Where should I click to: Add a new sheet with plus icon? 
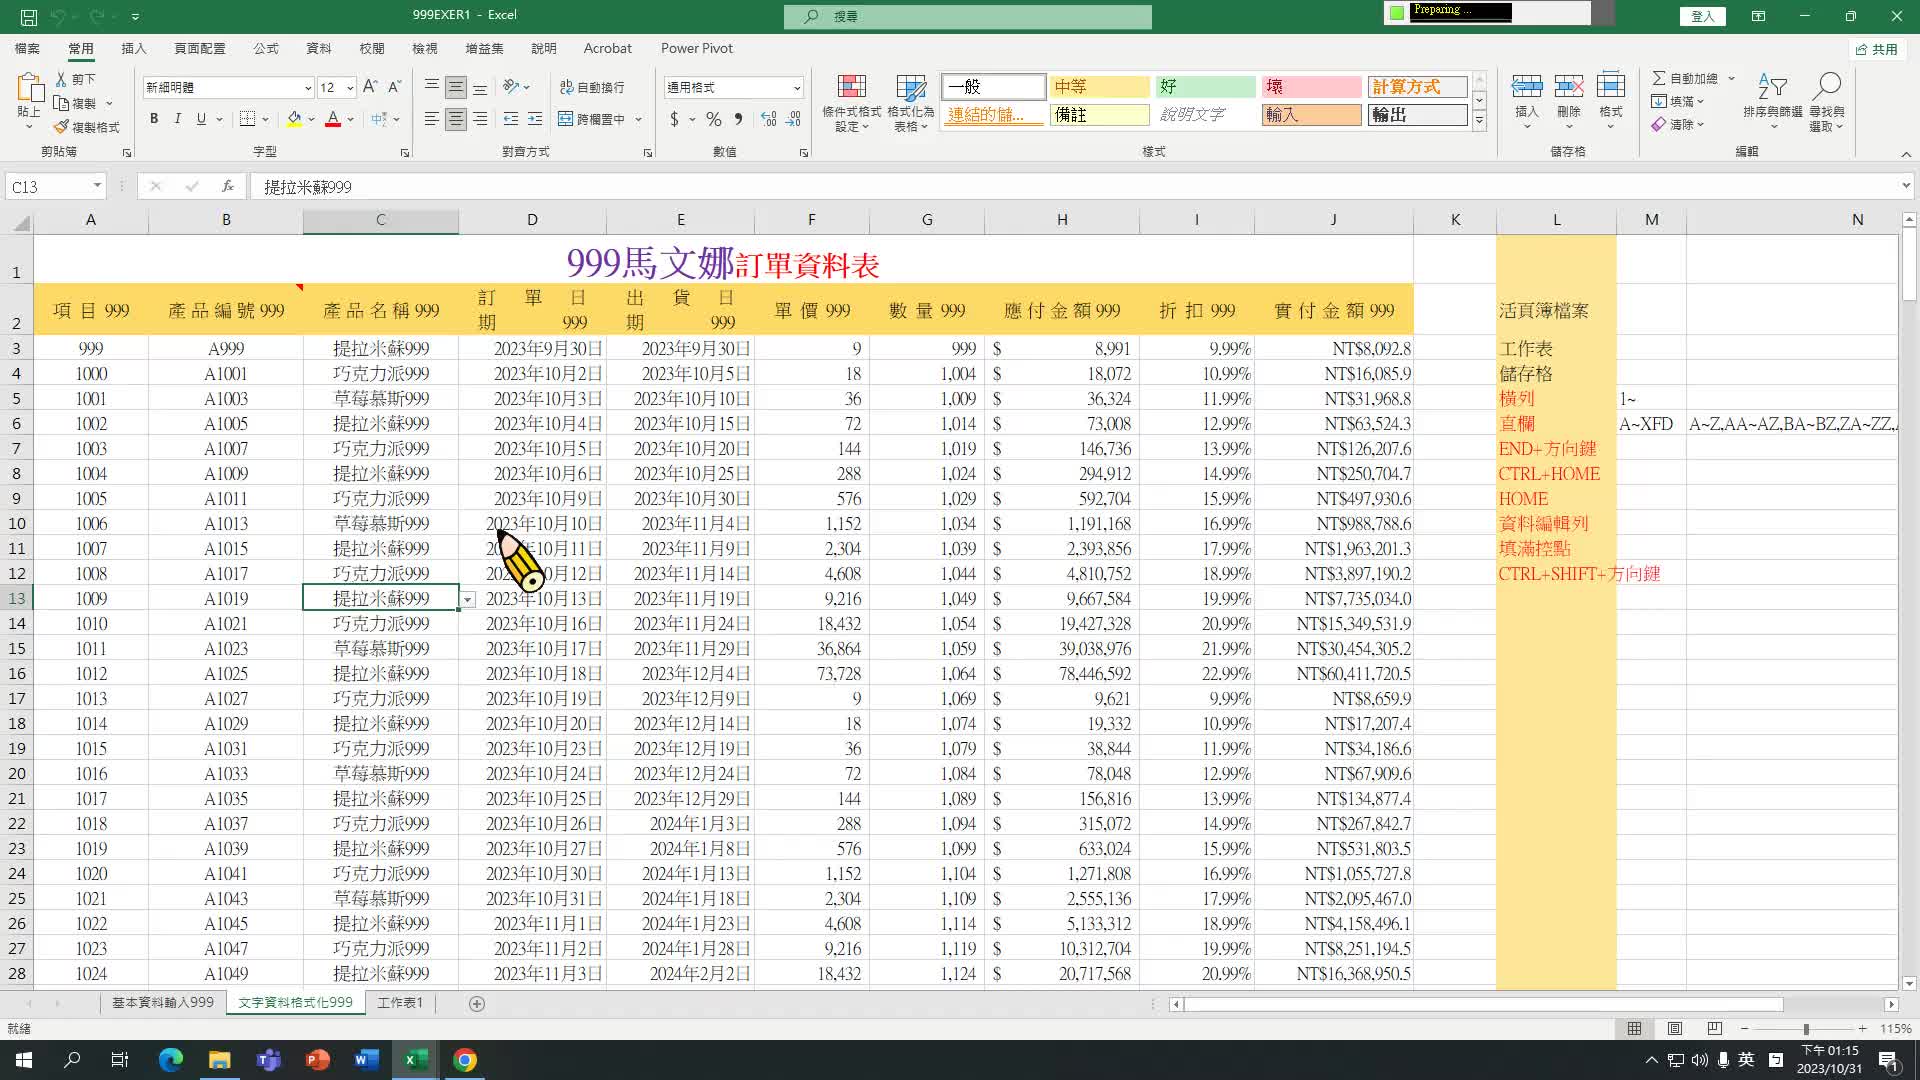[x=477, y=1003]
